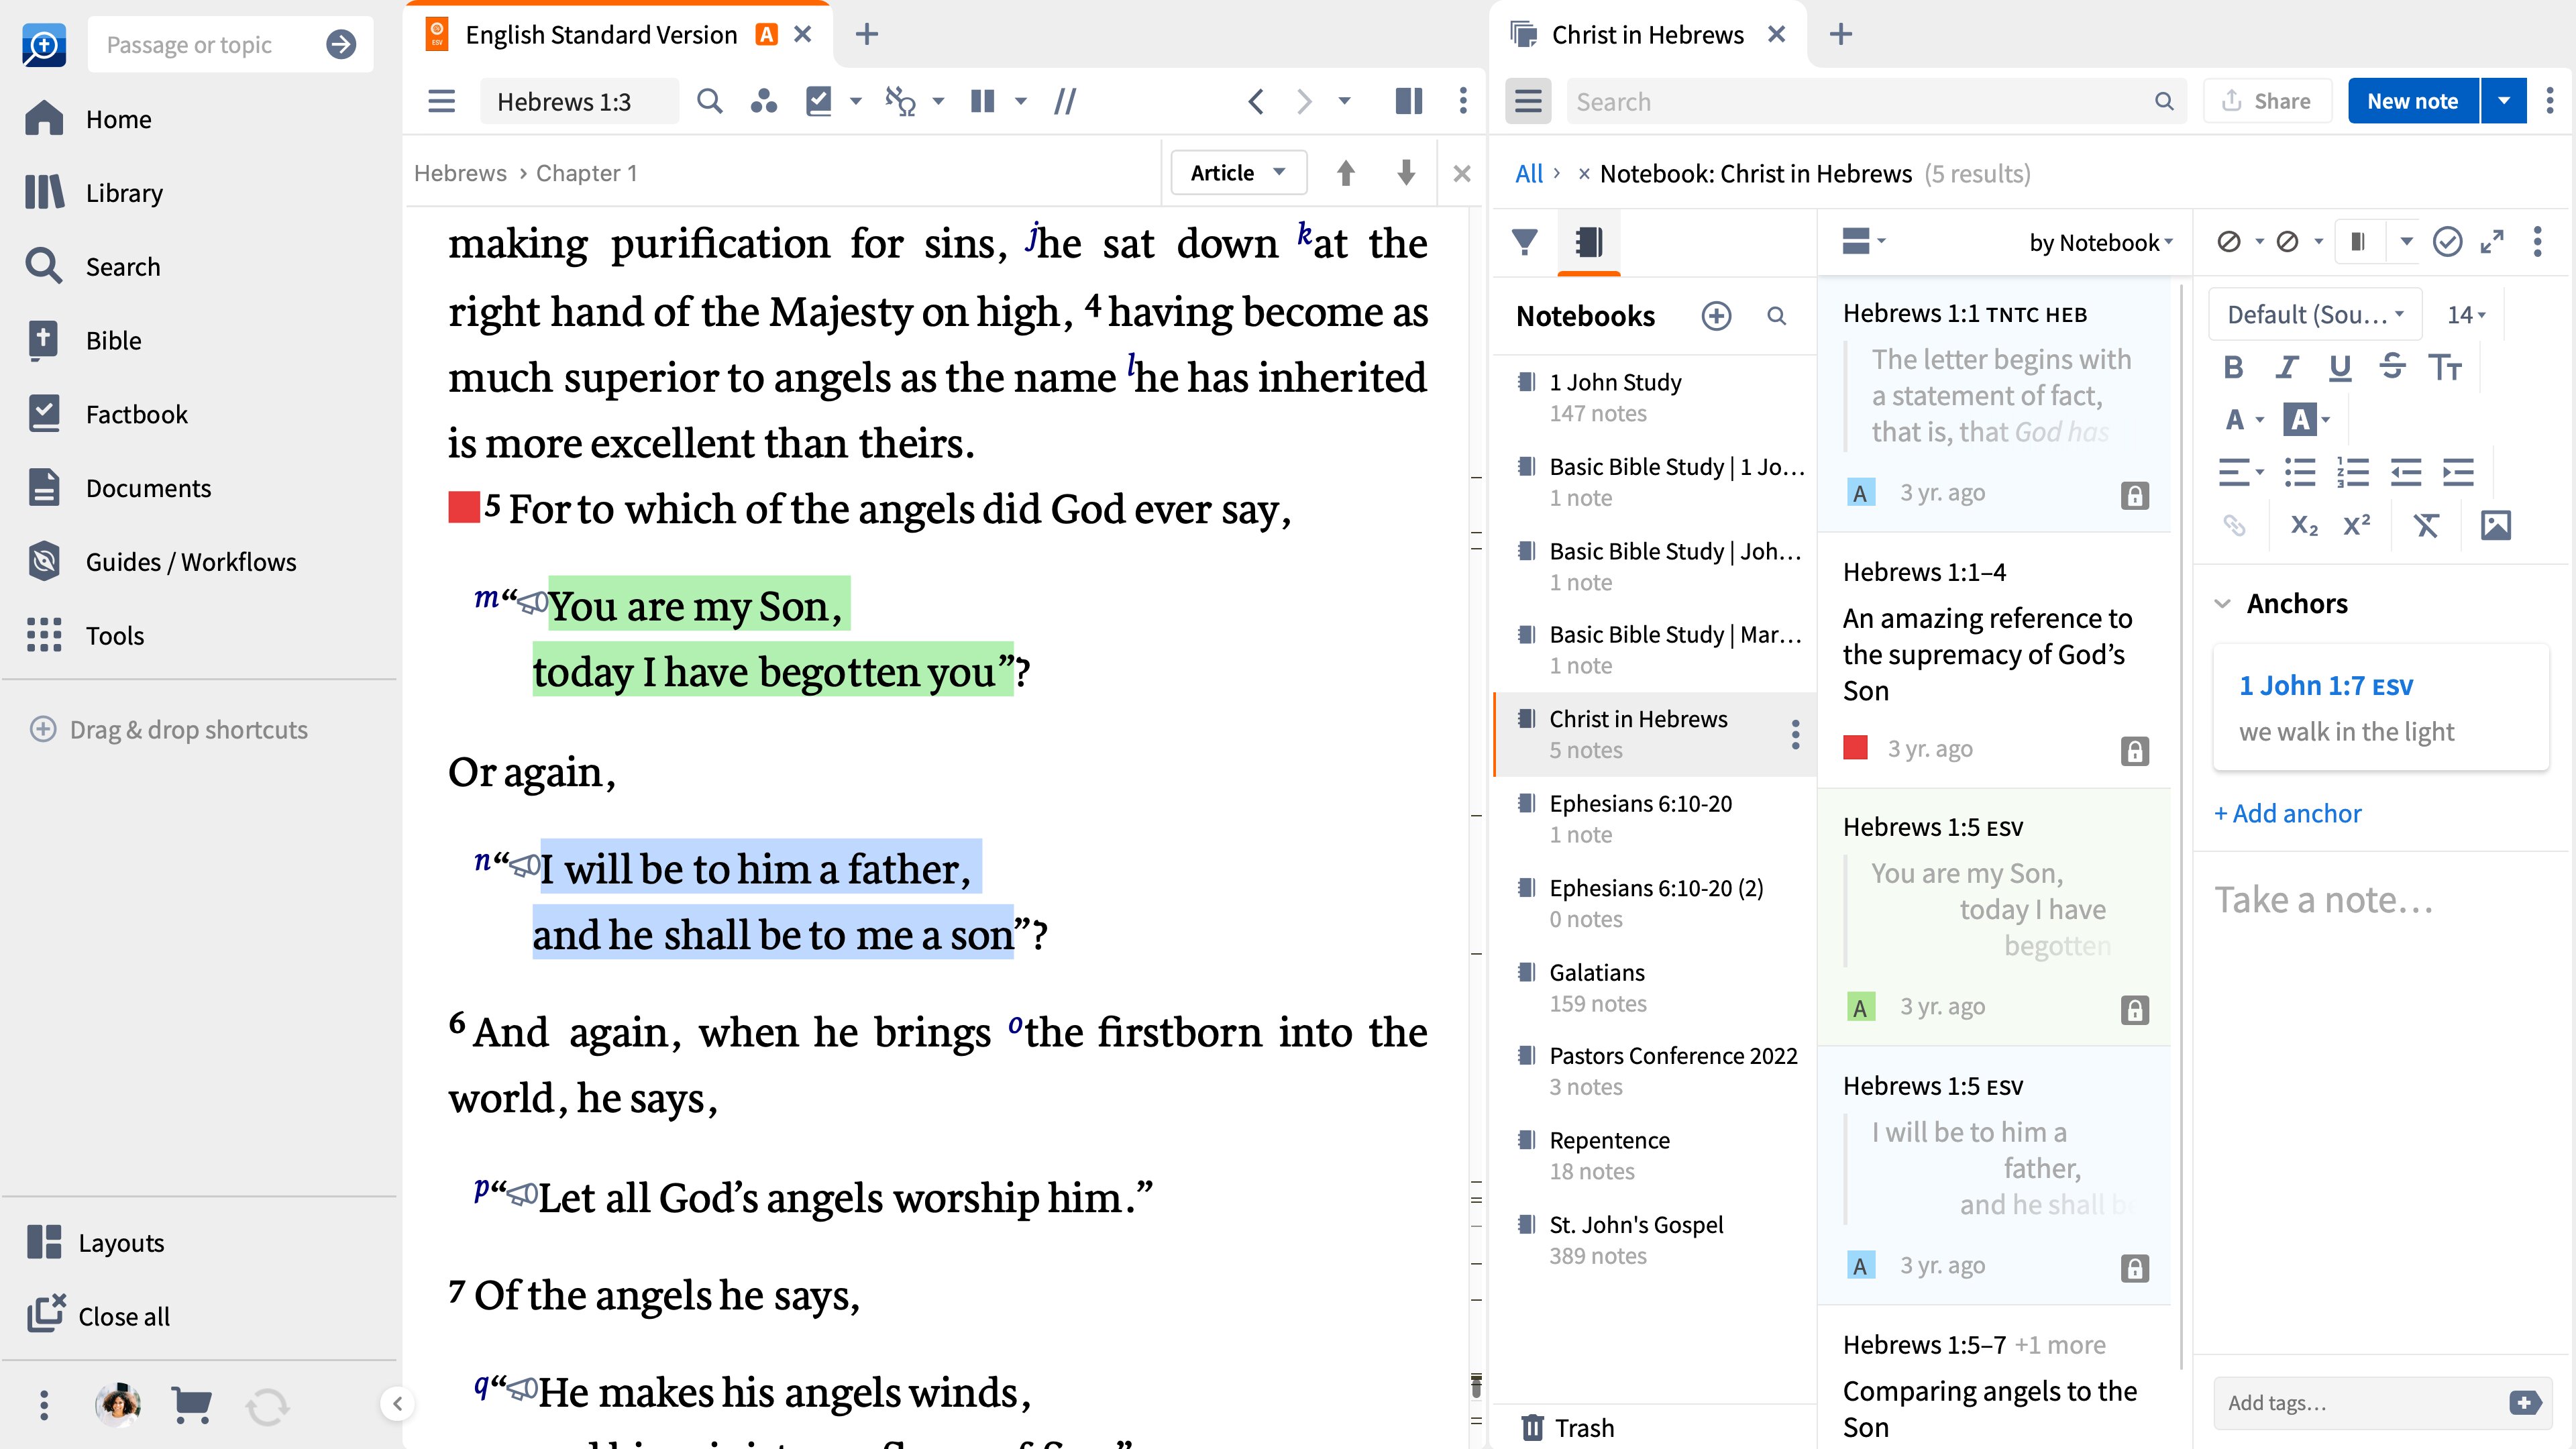Open ESV panel contents menu hamburger
Viewport: 2576px width, 1449px height.
pos(441,101)
